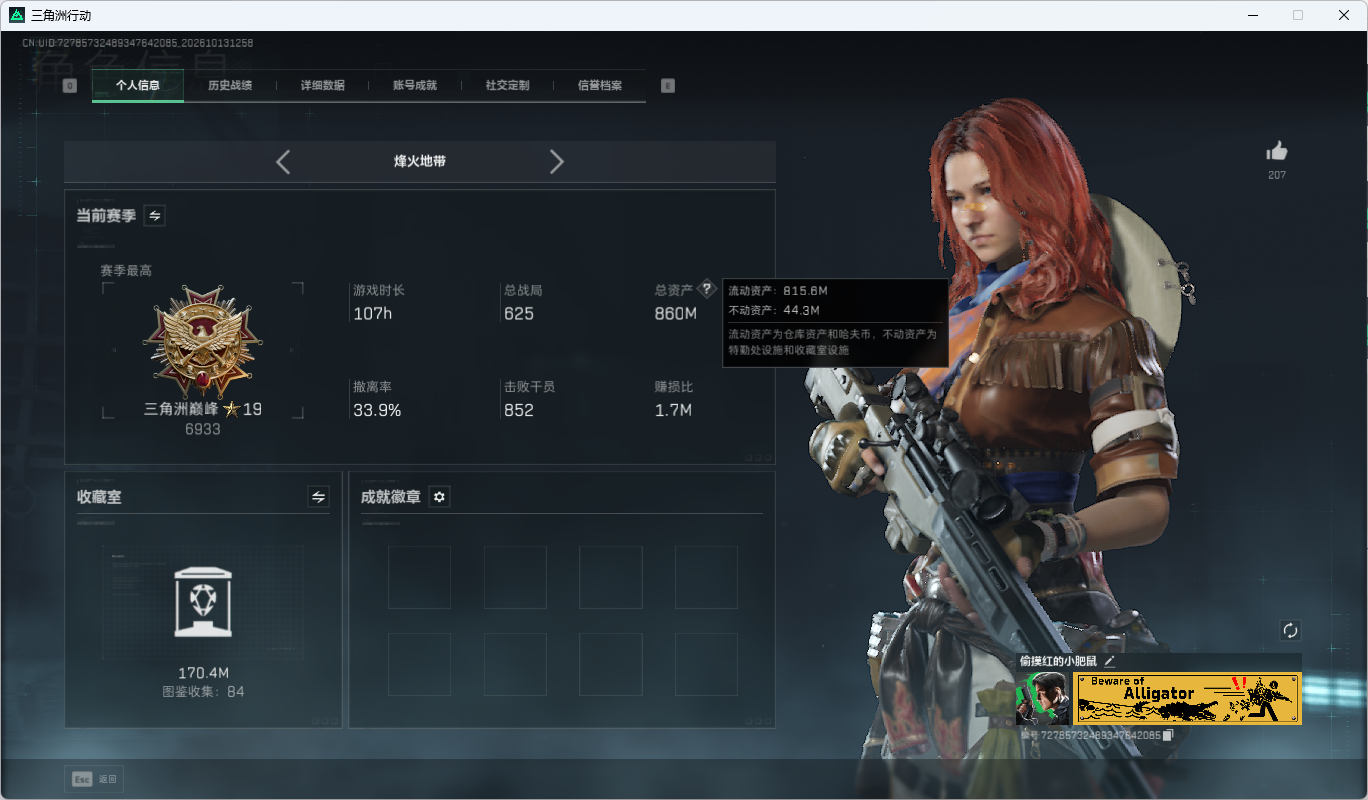Toggle the 当前赛季 season switch icon
This screenshot has height=800, width=1368.
point(155,215)
